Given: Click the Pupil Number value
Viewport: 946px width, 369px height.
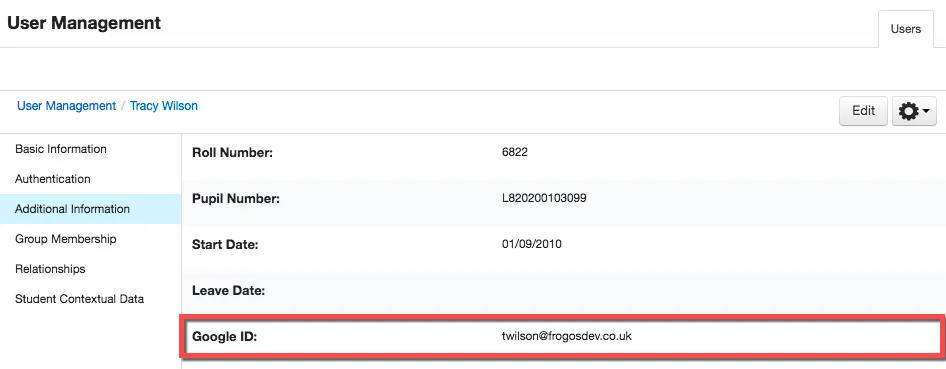Looking at the screenshot, I should point(544,198).
